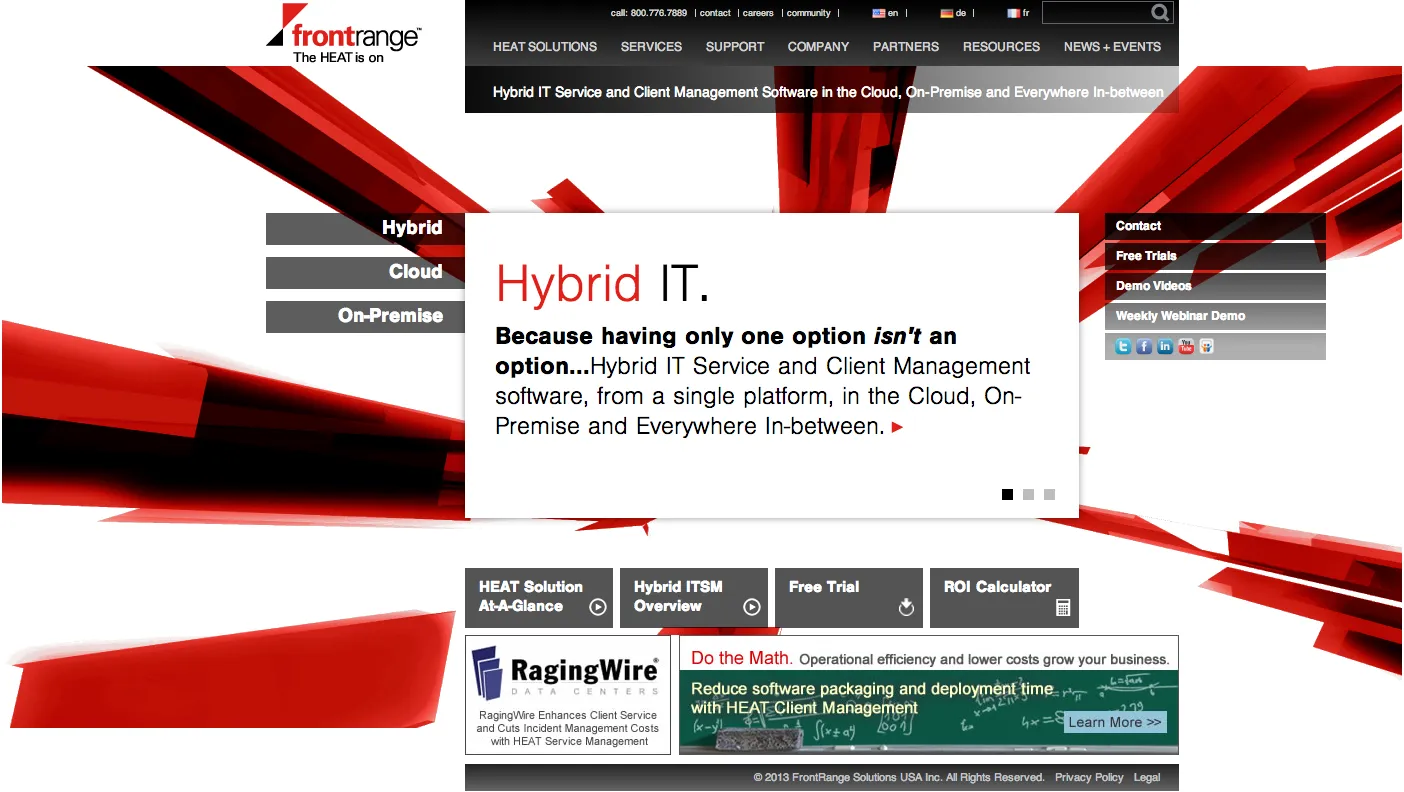The image size is (1404, 792).
Task: Open the SUPPORT menu
Action: (x=735, y=47)
